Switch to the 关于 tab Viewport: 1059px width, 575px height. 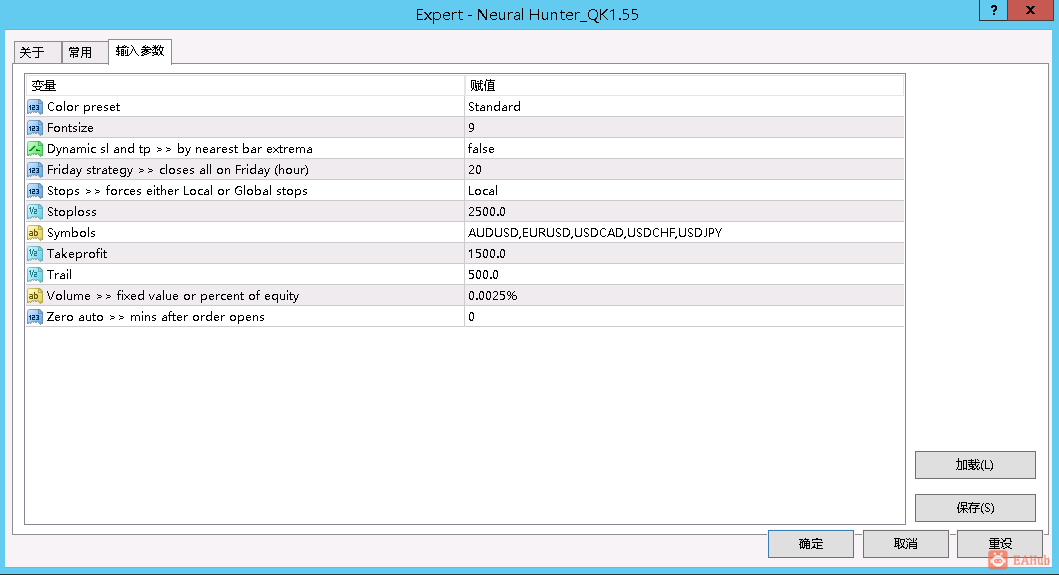click(x=37, y=52)
